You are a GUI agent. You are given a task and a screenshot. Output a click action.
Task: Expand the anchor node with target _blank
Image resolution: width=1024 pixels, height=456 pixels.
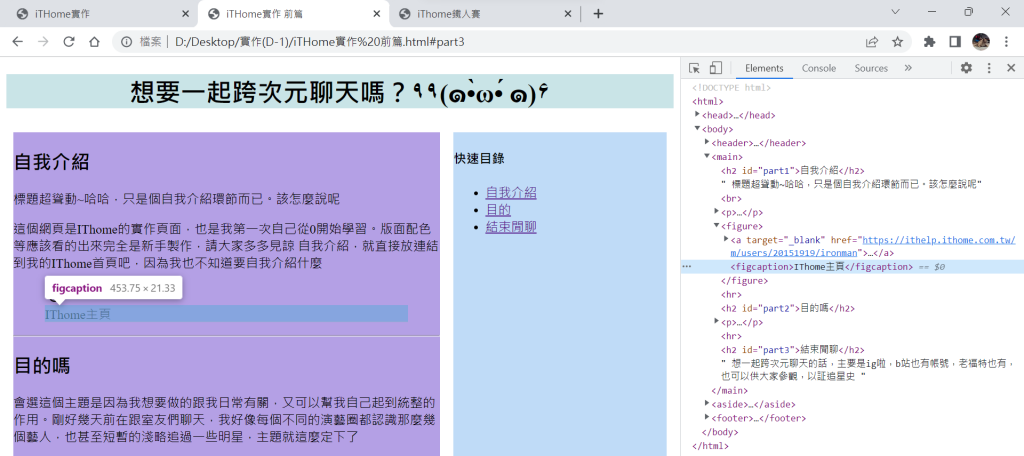(x=727, y=240)
